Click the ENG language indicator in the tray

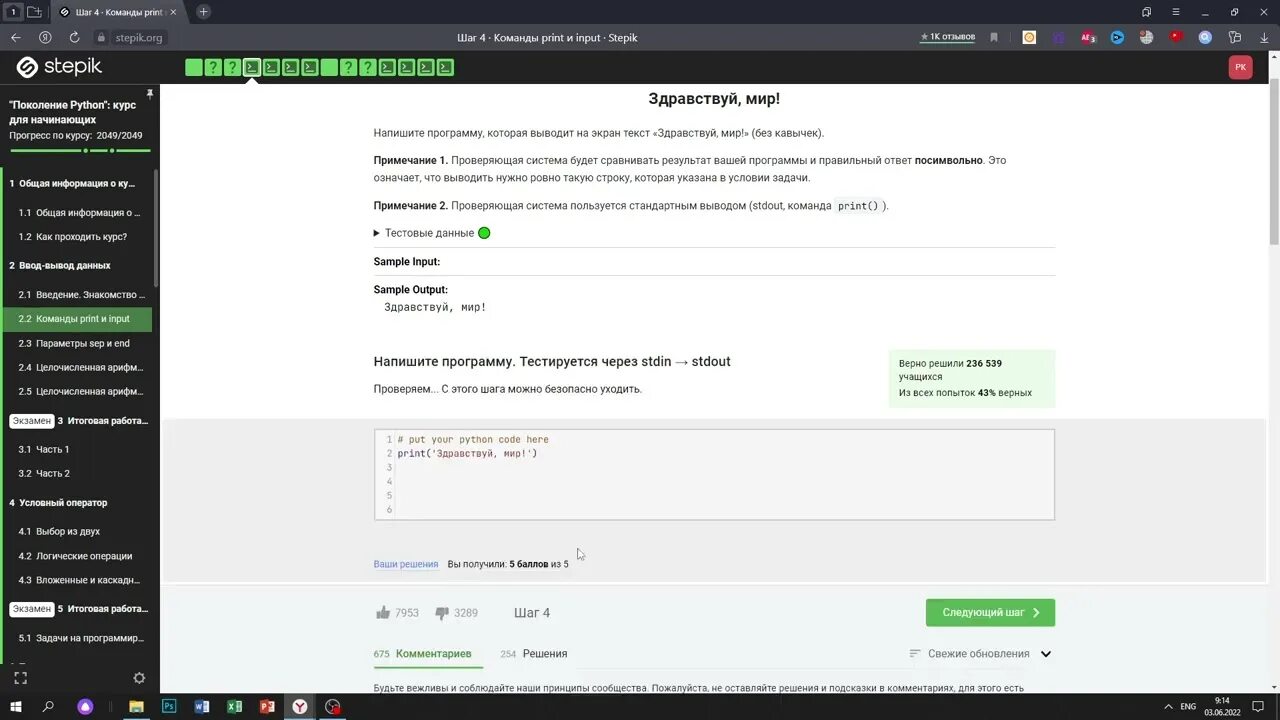coord(1188,706)
